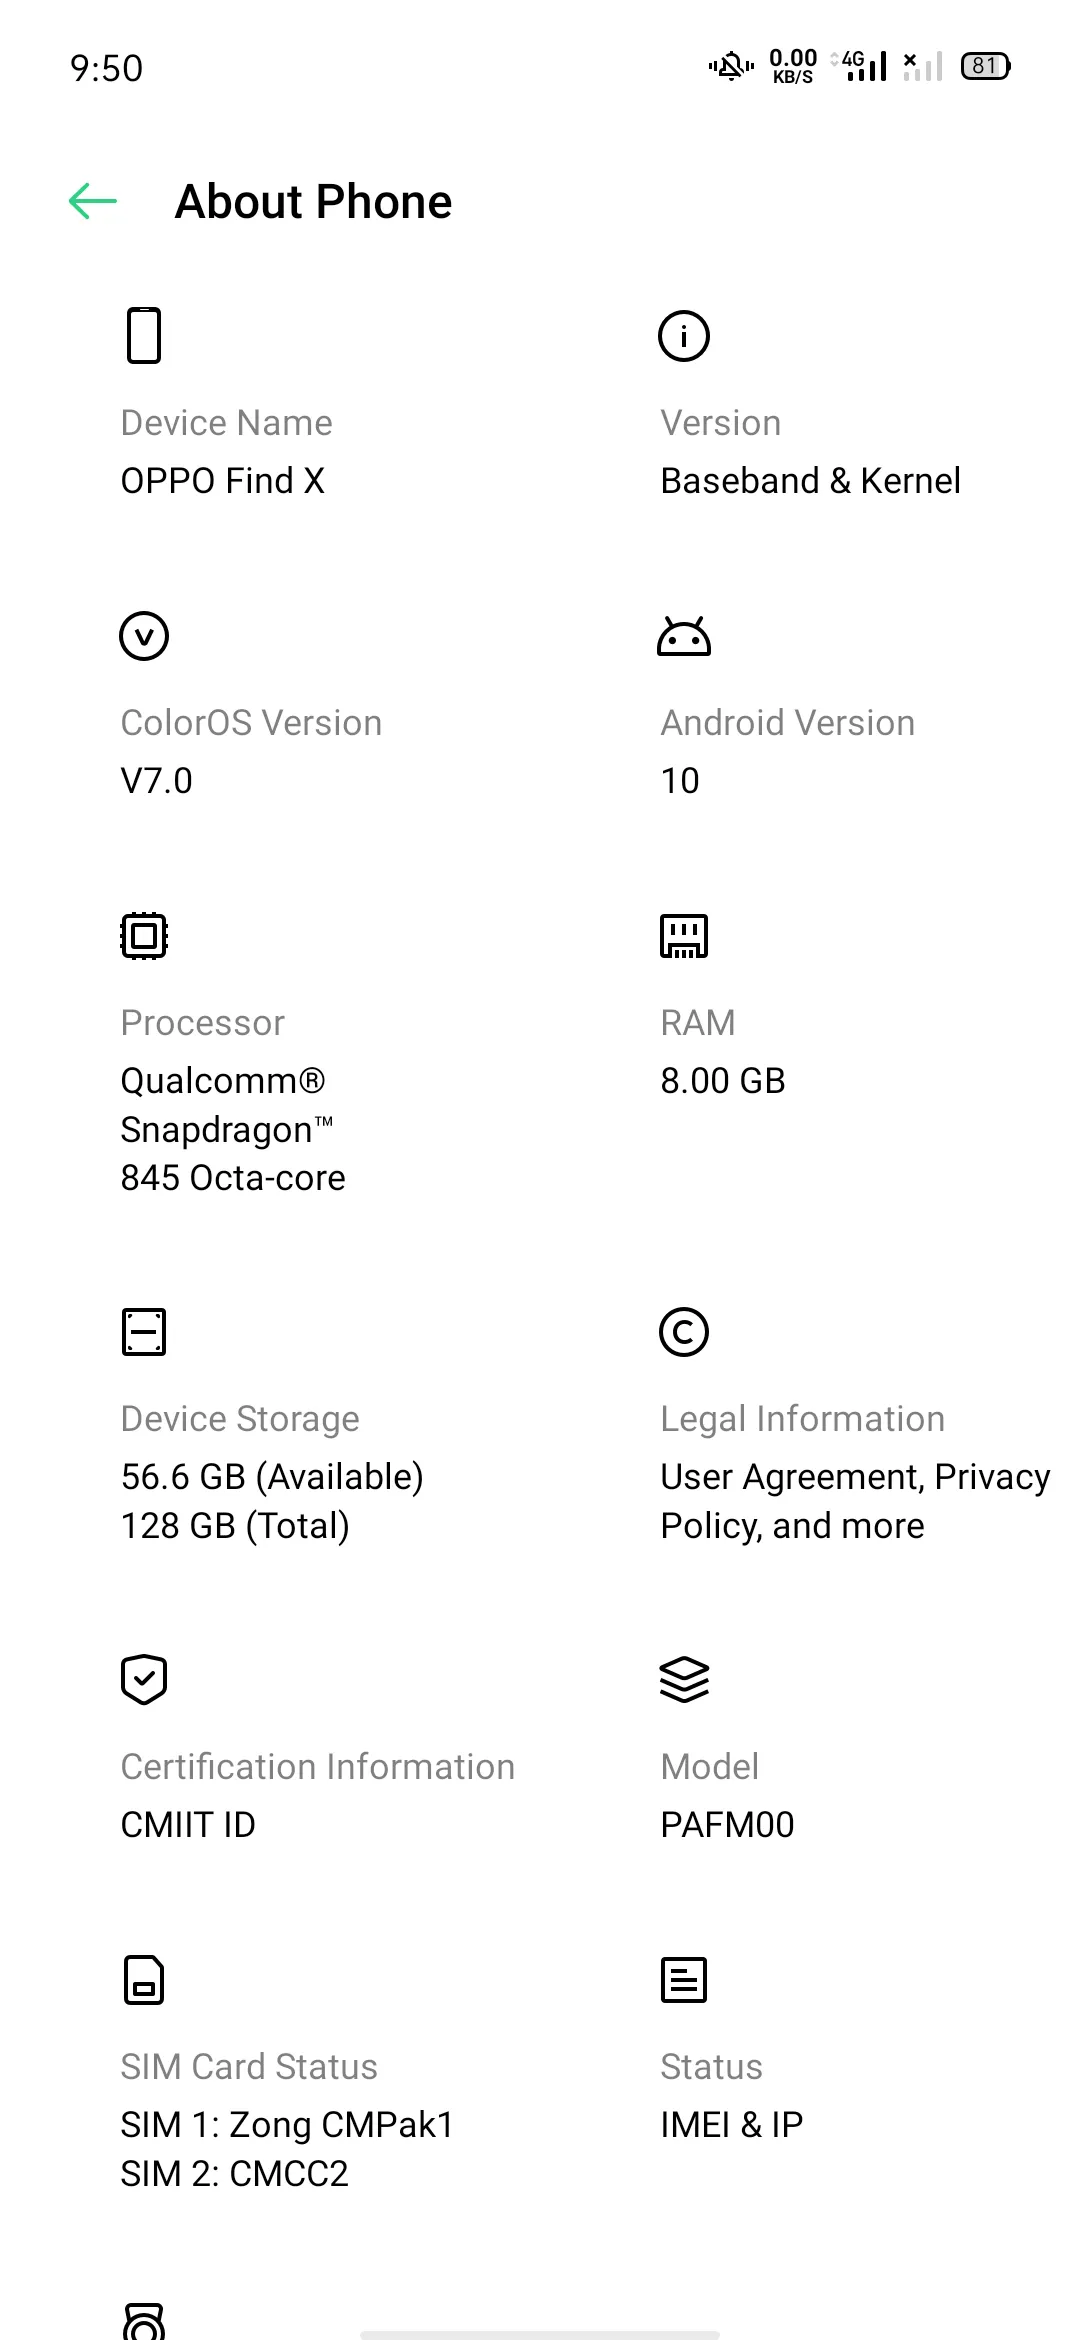Open the IMEI & IP status entry
The image size is (1080, 2340).
(732, 2125)
